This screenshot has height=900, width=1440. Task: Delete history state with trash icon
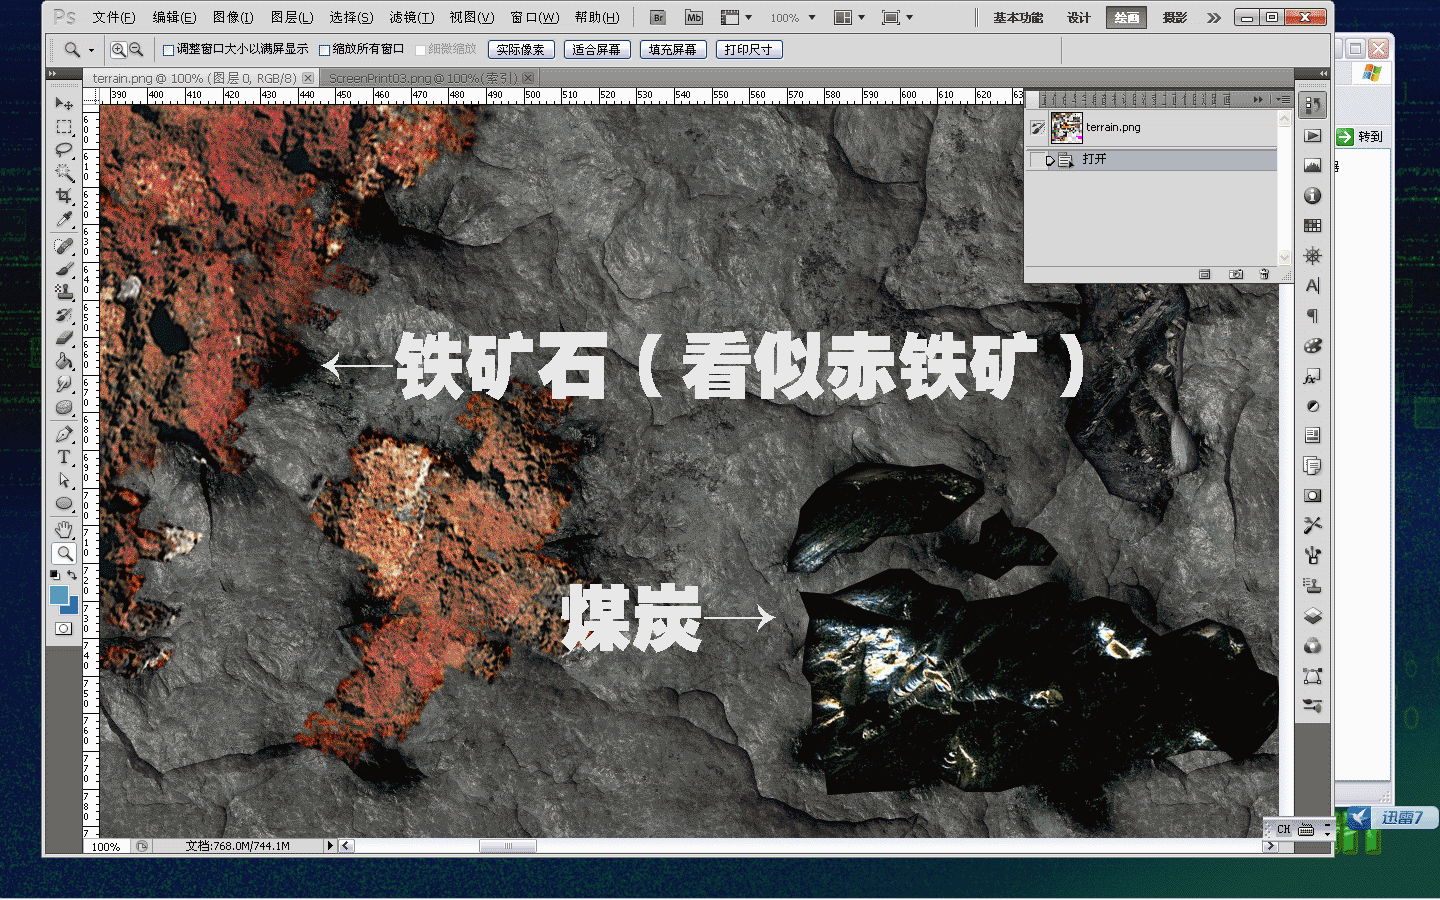(x=1264, y=274)
